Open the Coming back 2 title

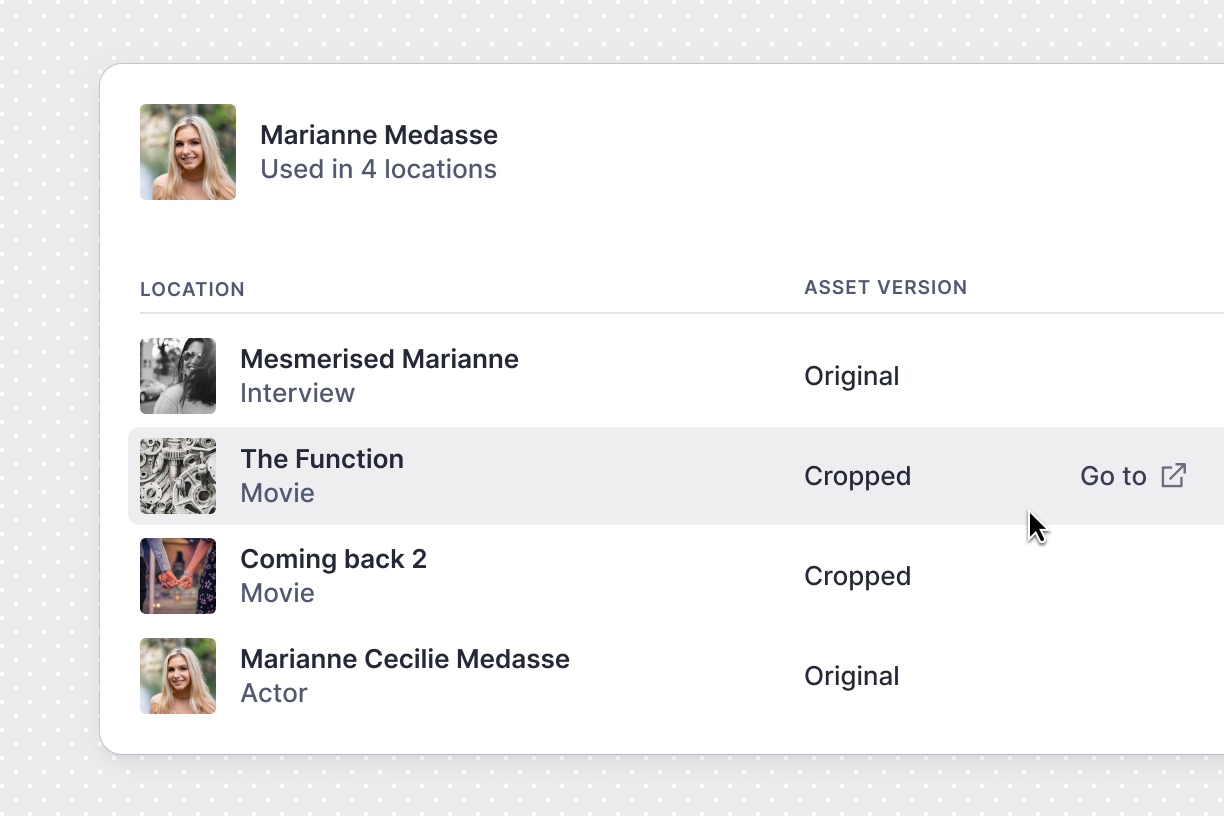pos(333,559)
